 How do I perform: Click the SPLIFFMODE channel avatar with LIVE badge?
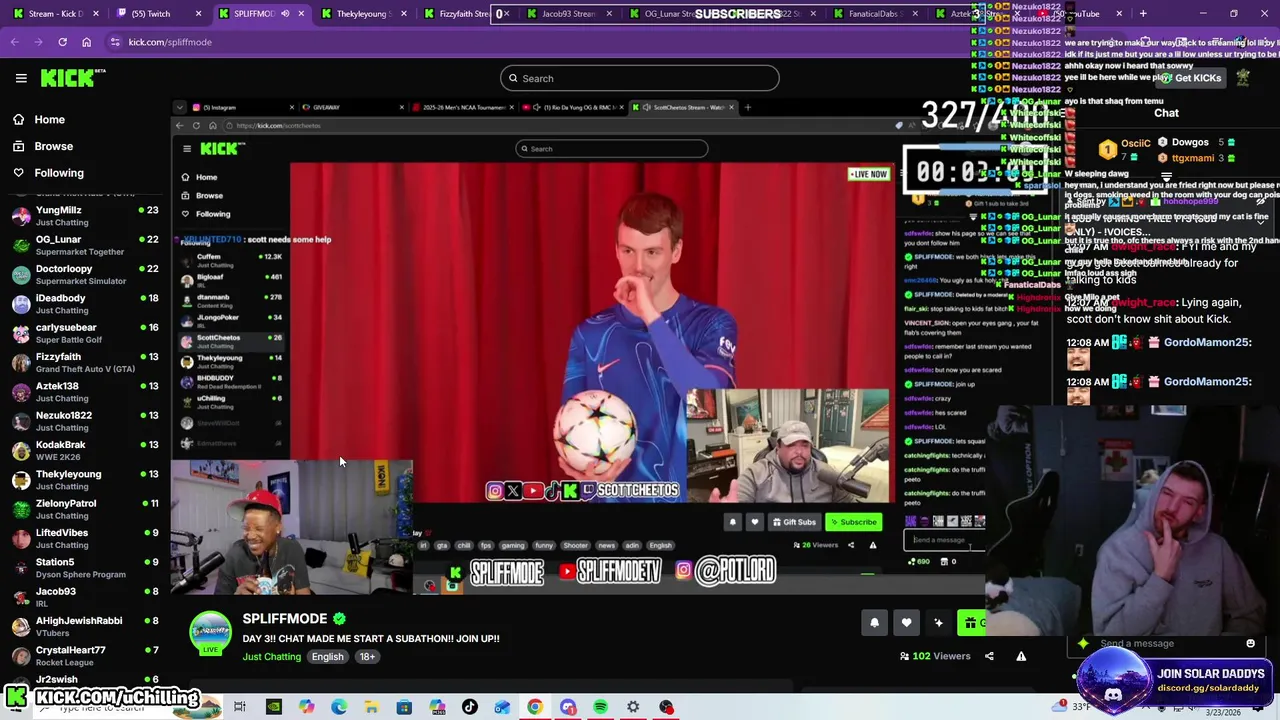coord(211,634)
